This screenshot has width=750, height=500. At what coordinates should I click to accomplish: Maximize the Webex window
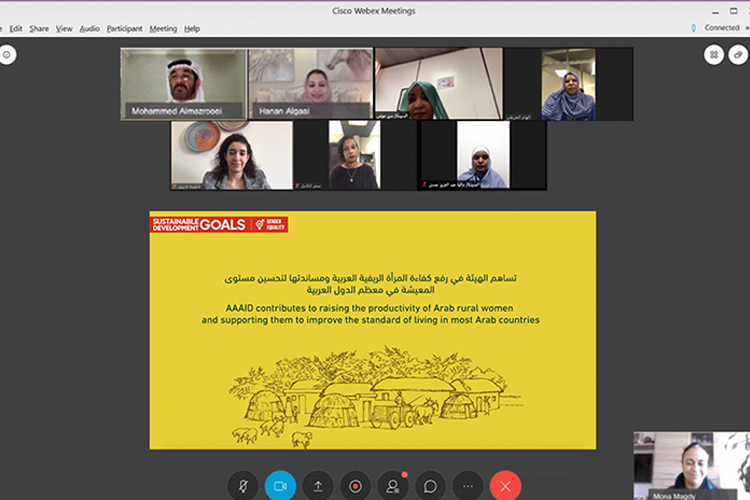coord(733,11)
